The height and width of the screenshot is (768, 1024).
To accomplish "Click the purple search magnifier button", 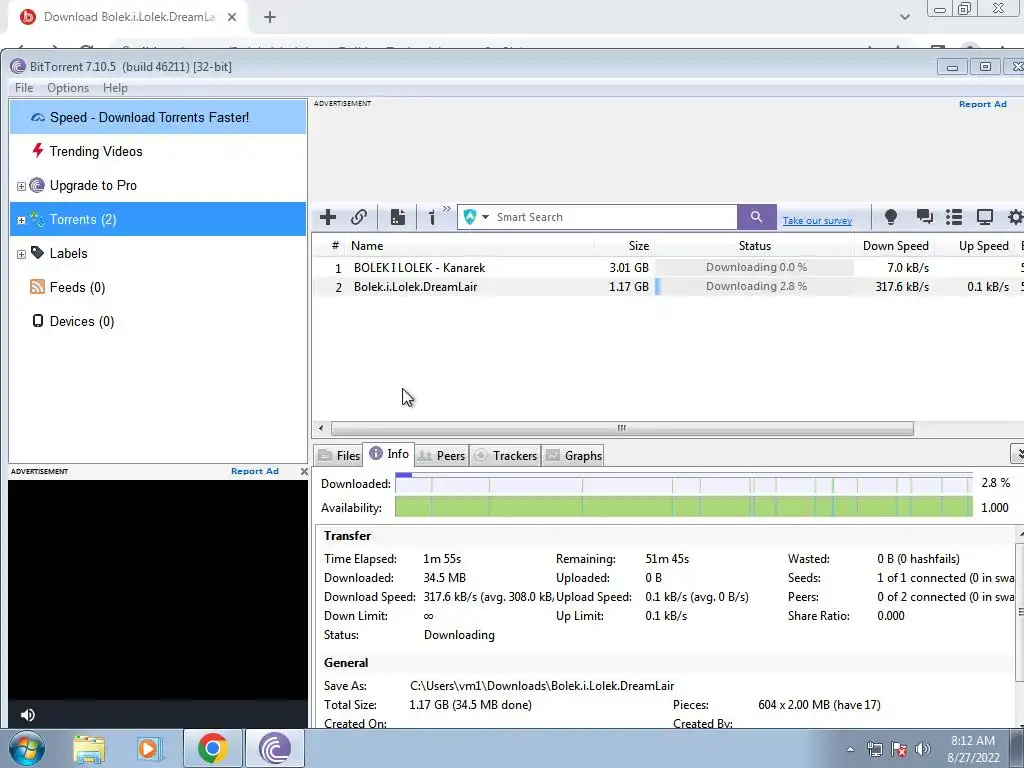I will 756,217.
